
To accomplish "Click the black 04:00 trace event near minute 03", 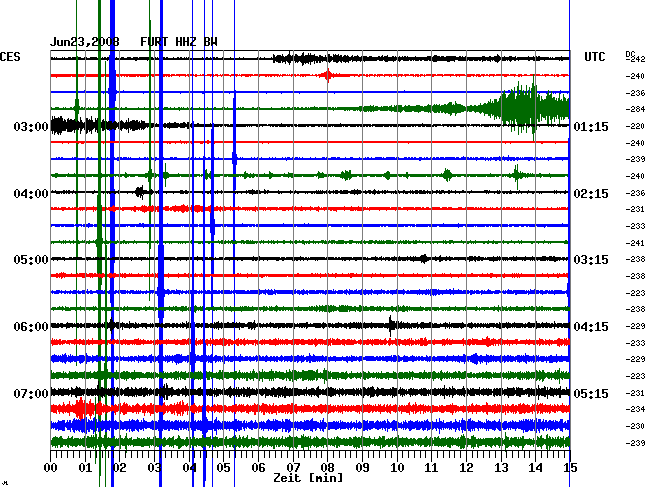I will [143, 192].
